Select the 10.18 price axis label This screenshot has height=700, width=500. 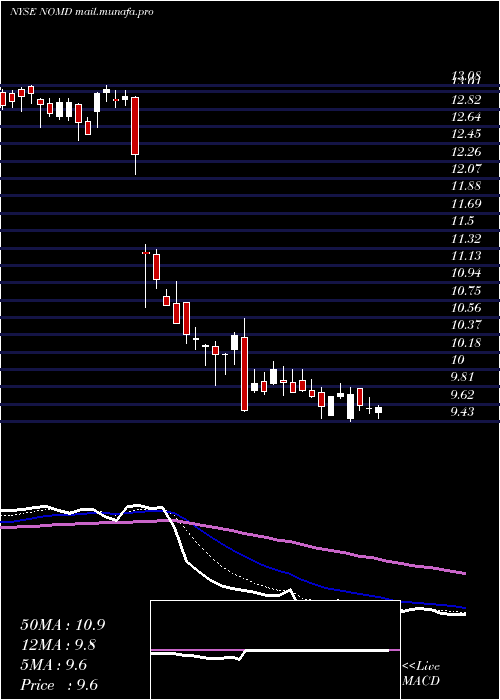pos(466,342)
